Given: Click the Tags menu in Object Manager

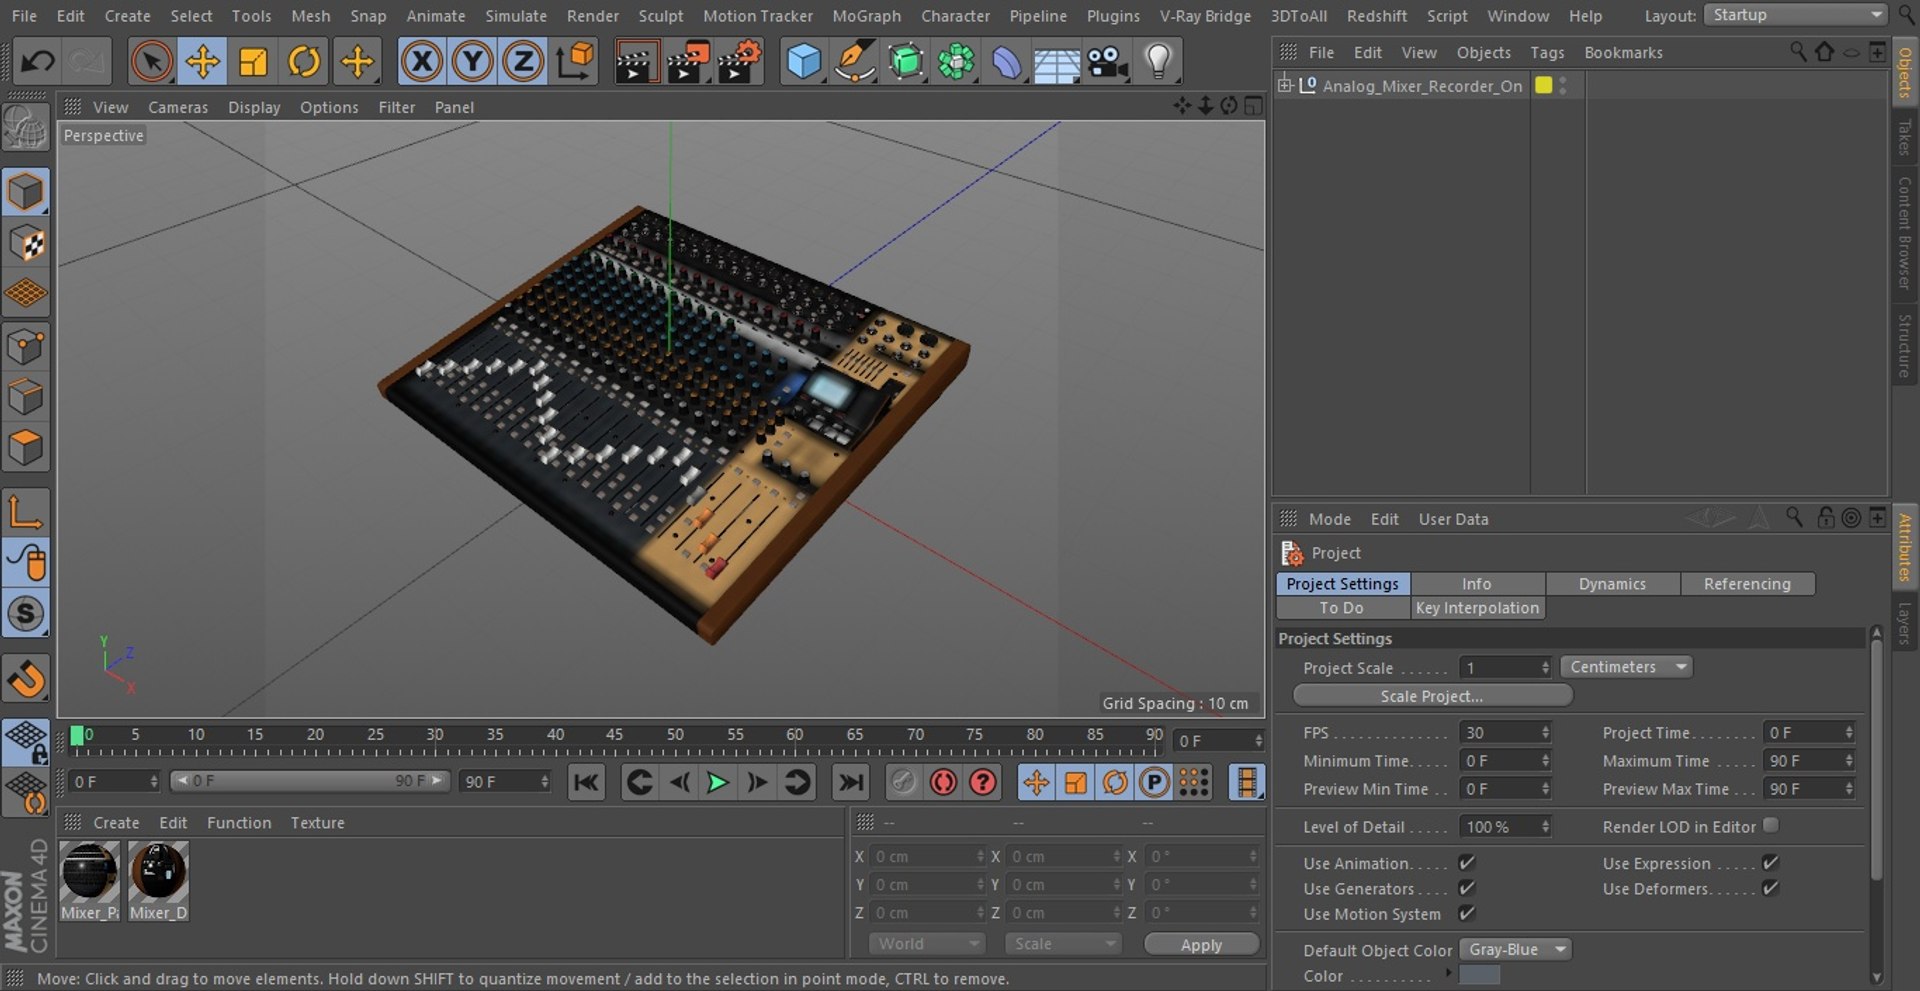Looking at the screenshot, I should [1547, 53].
